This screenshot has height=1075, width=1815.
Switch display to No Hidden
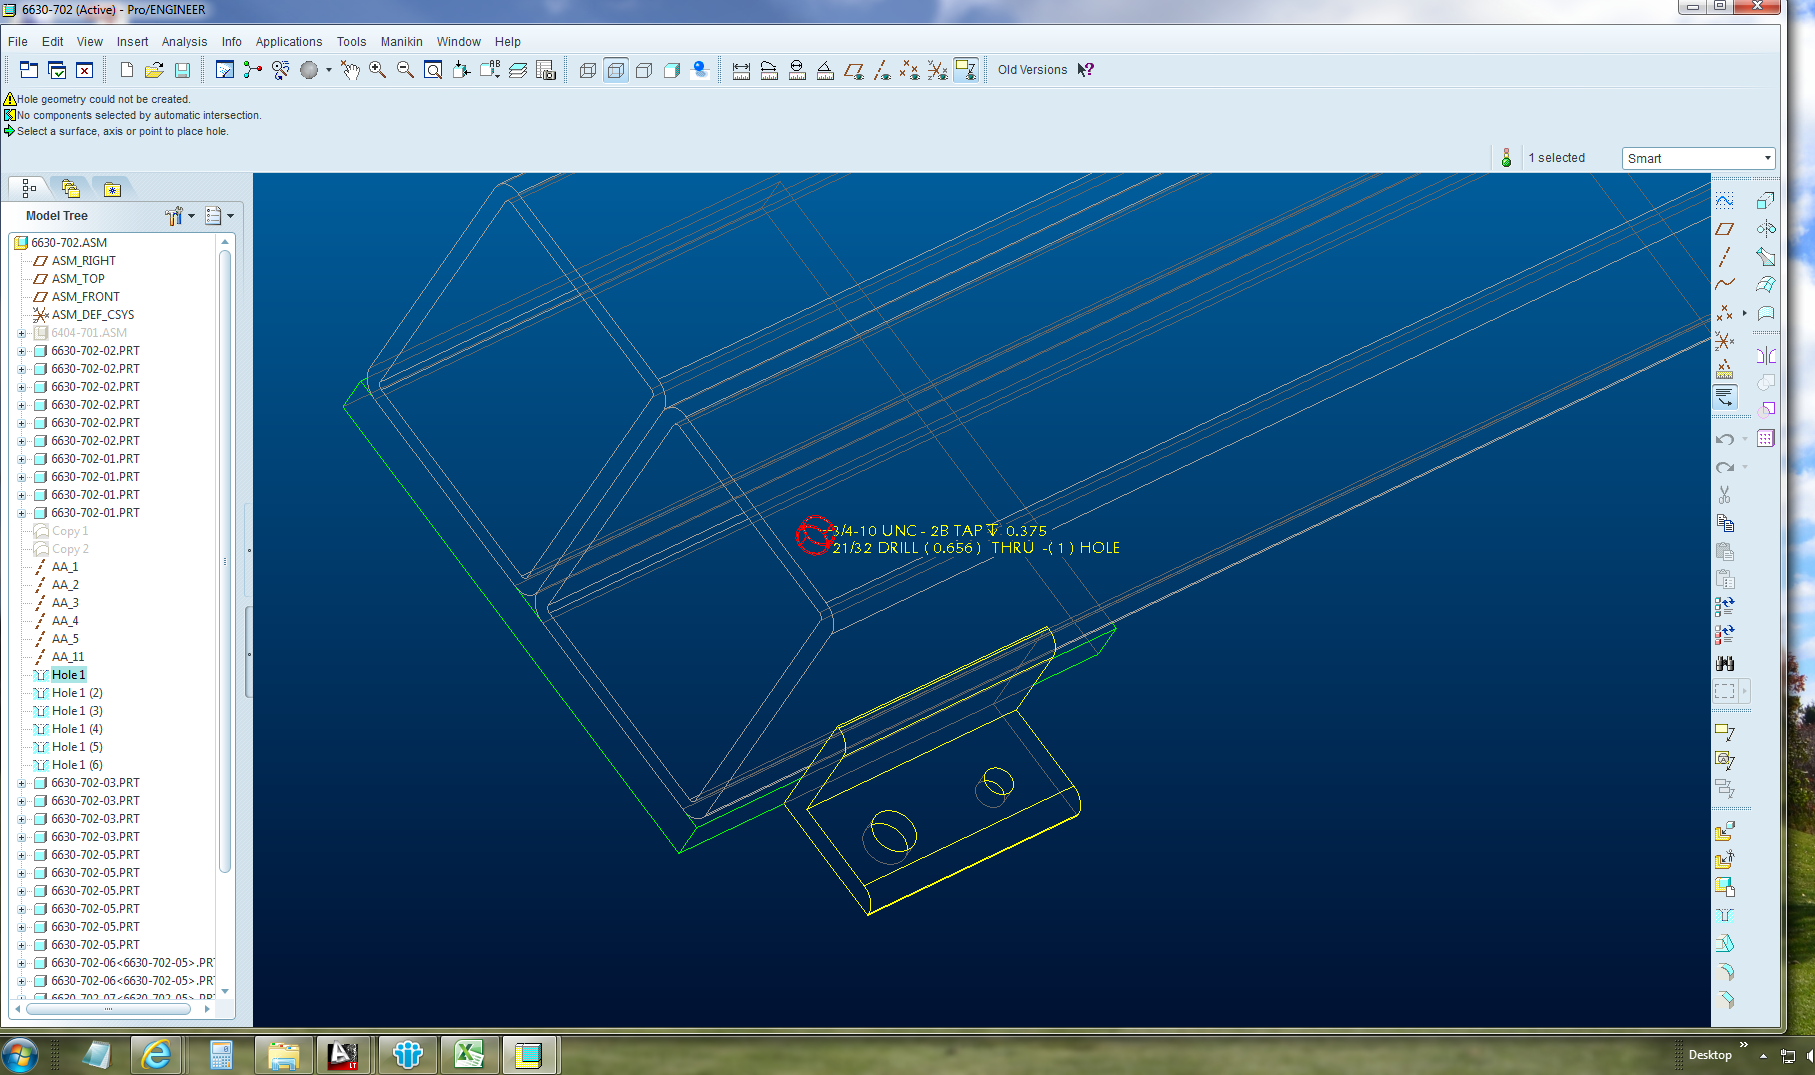coord(644,70)
